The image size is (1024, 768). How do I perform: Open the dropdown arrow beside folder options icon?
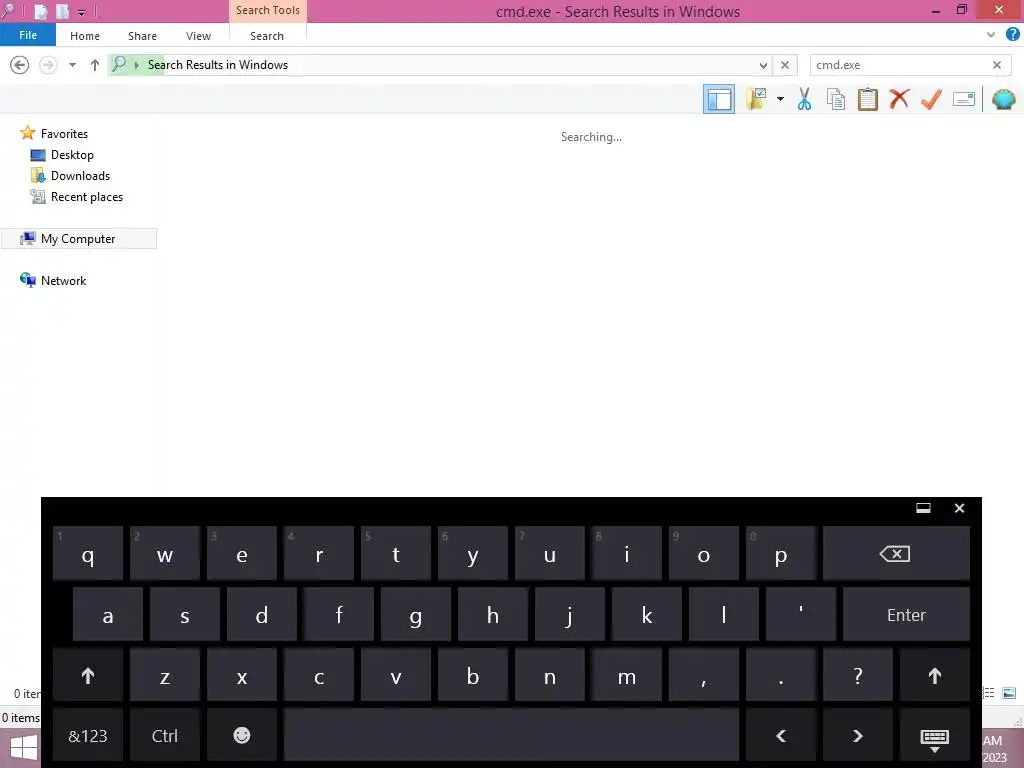pyautogui.click(x=780, y=99)
